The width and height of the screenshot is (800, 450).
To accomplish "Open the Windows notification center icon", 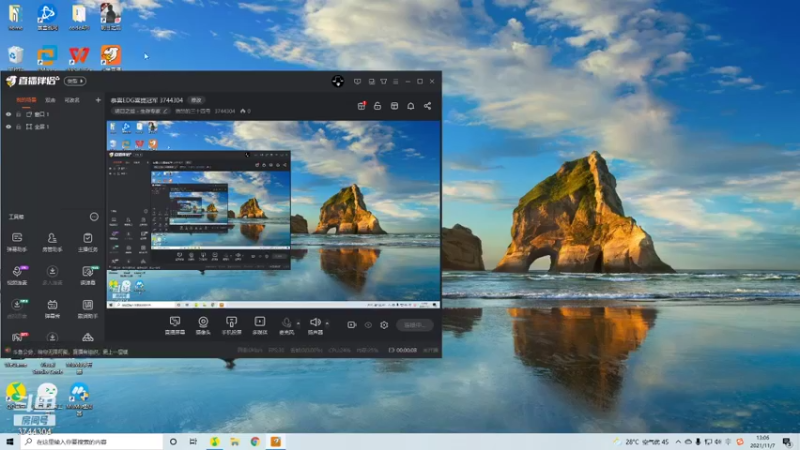I will click(787, 442).
